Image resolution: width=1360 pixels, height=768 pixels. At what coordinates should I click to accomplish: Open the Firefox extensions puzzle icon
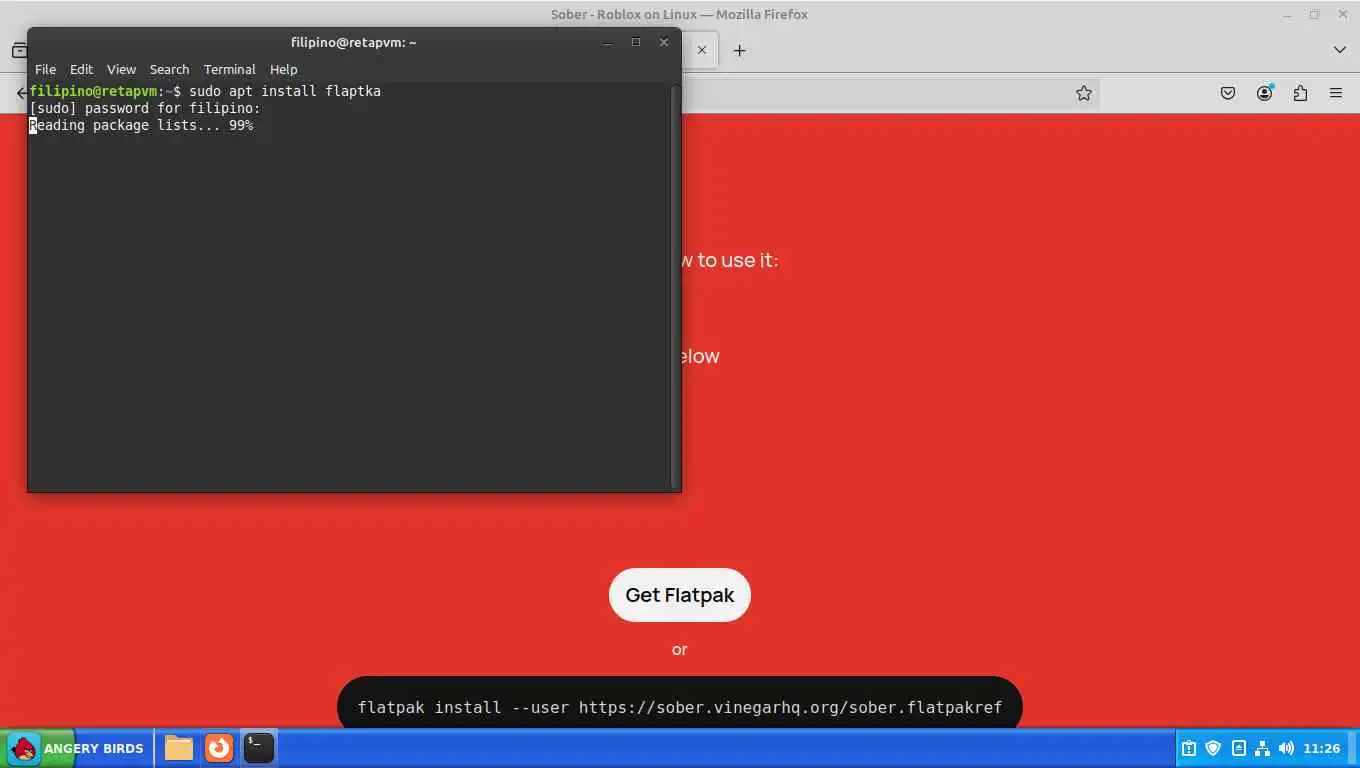[1300, 93]
